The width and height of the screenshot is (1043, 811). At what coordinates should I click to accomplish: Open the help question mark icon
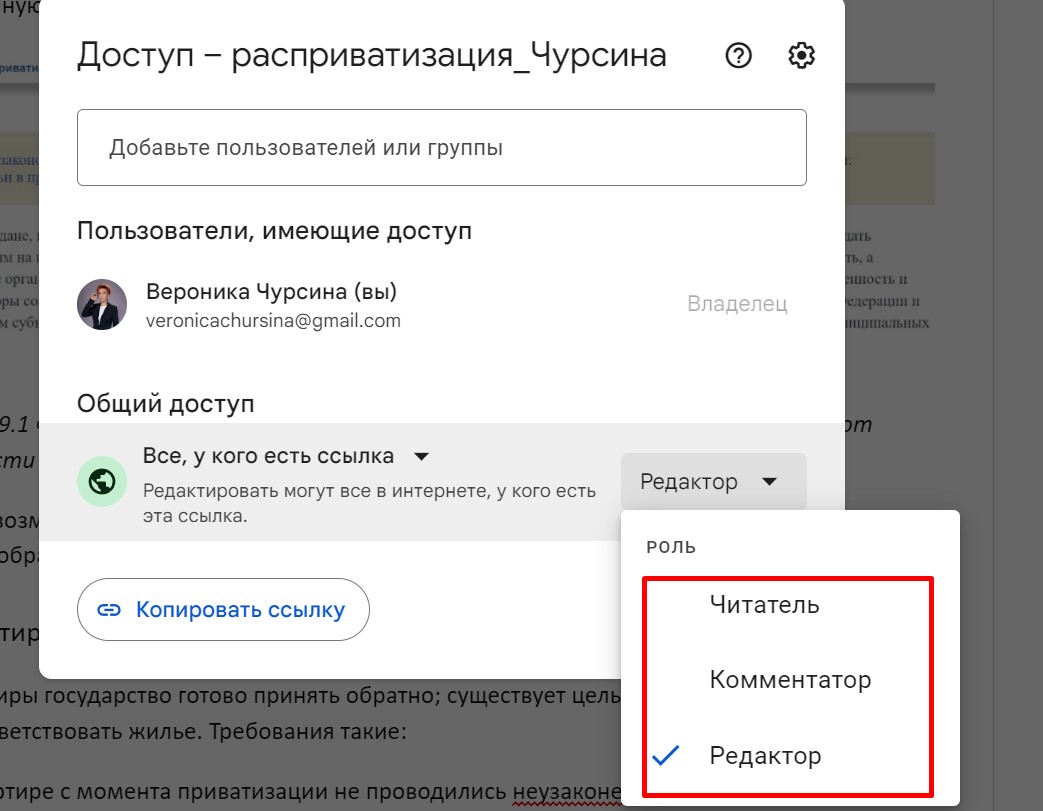(x=738, y=57)
